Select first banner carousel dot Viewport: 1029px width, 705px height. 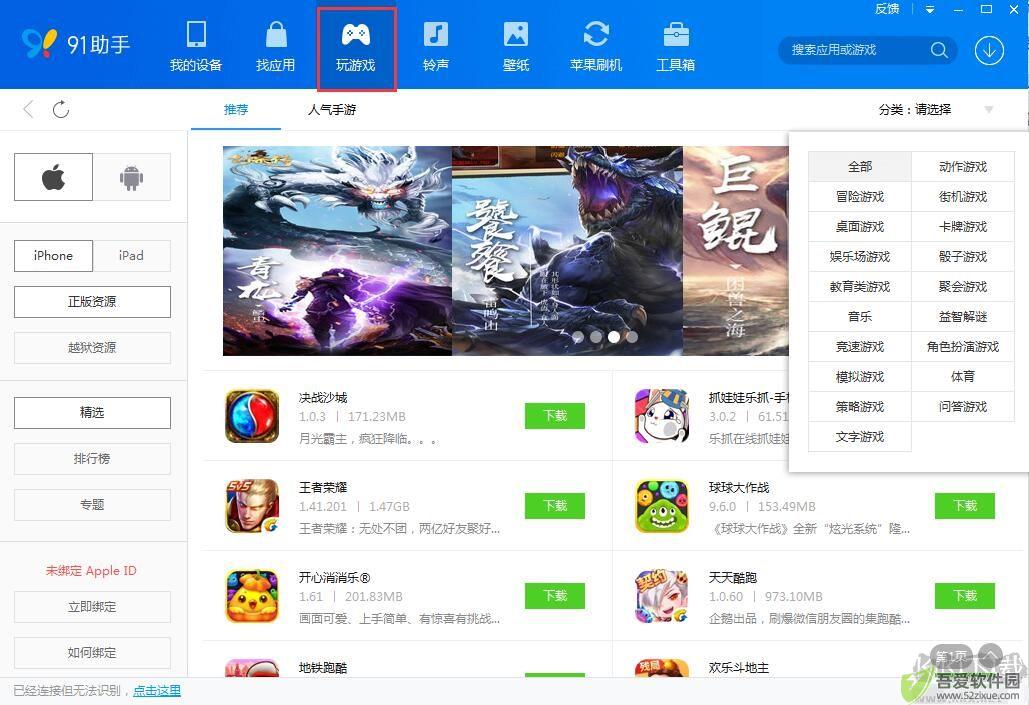pyautogui.click(x=578, y=337)
